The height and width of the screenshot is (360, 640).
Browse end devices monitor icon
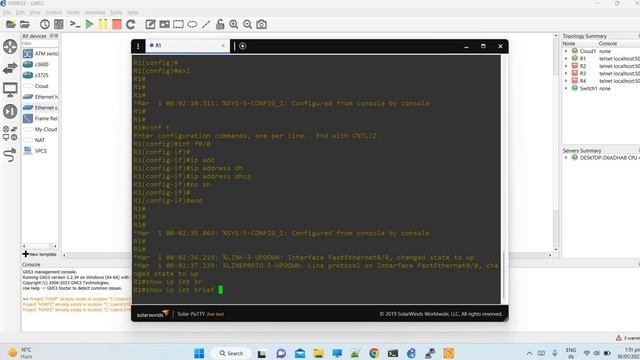(x=10, y=89)
